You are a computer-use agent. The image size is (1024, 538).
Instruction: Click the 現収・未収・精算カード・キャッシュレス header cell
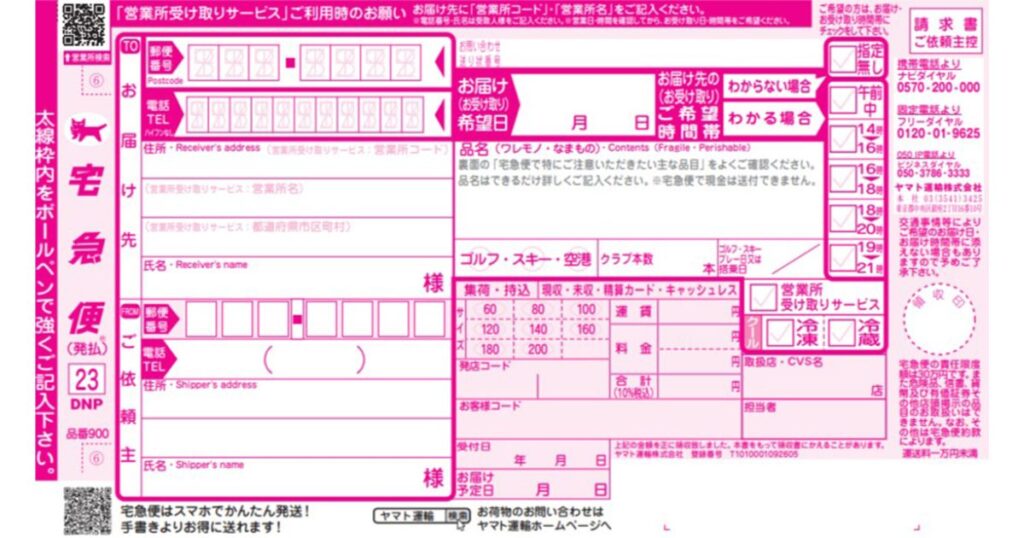[x=639, y=291]
